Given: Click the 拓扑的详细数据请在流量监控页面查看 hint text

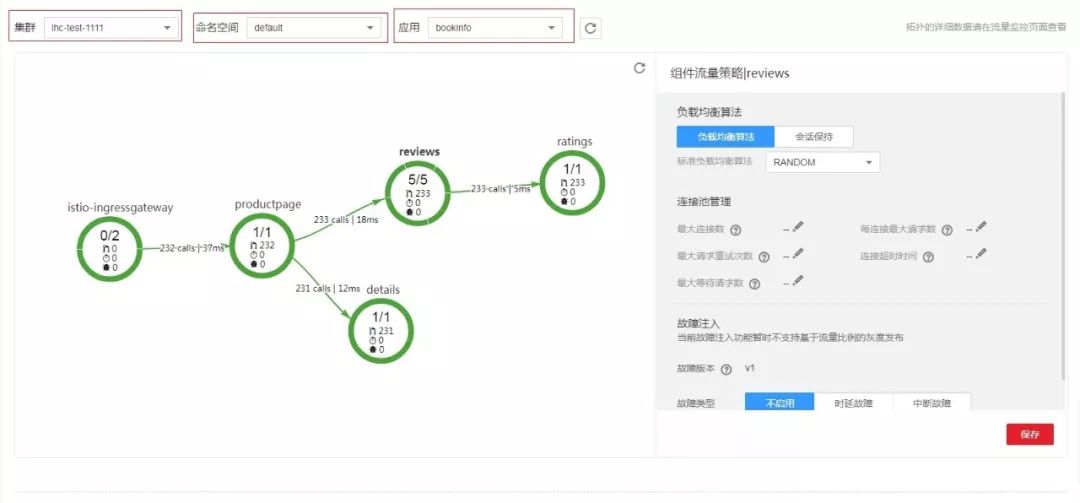Looking at the screenshot, I should pyautogui.click(x=986, y=28).
